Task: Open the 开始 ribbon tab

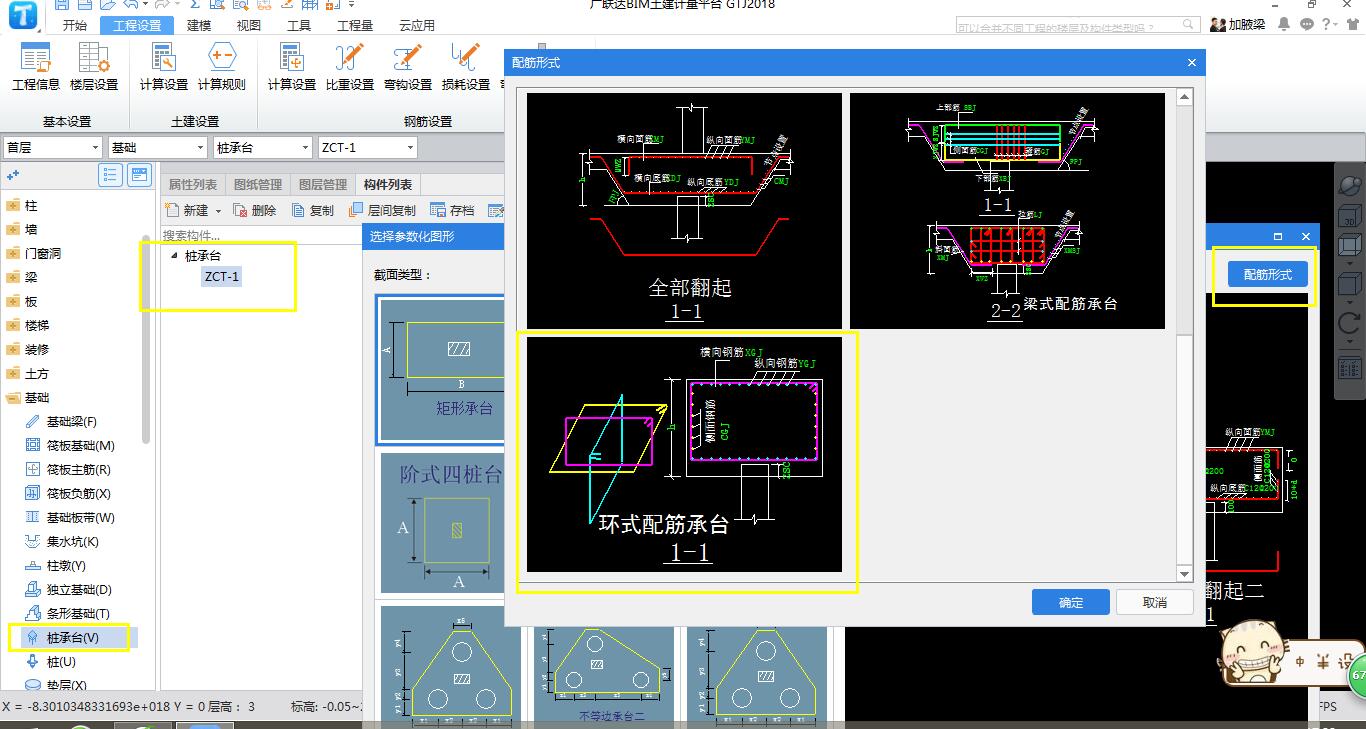Action: tap(75, 26)
